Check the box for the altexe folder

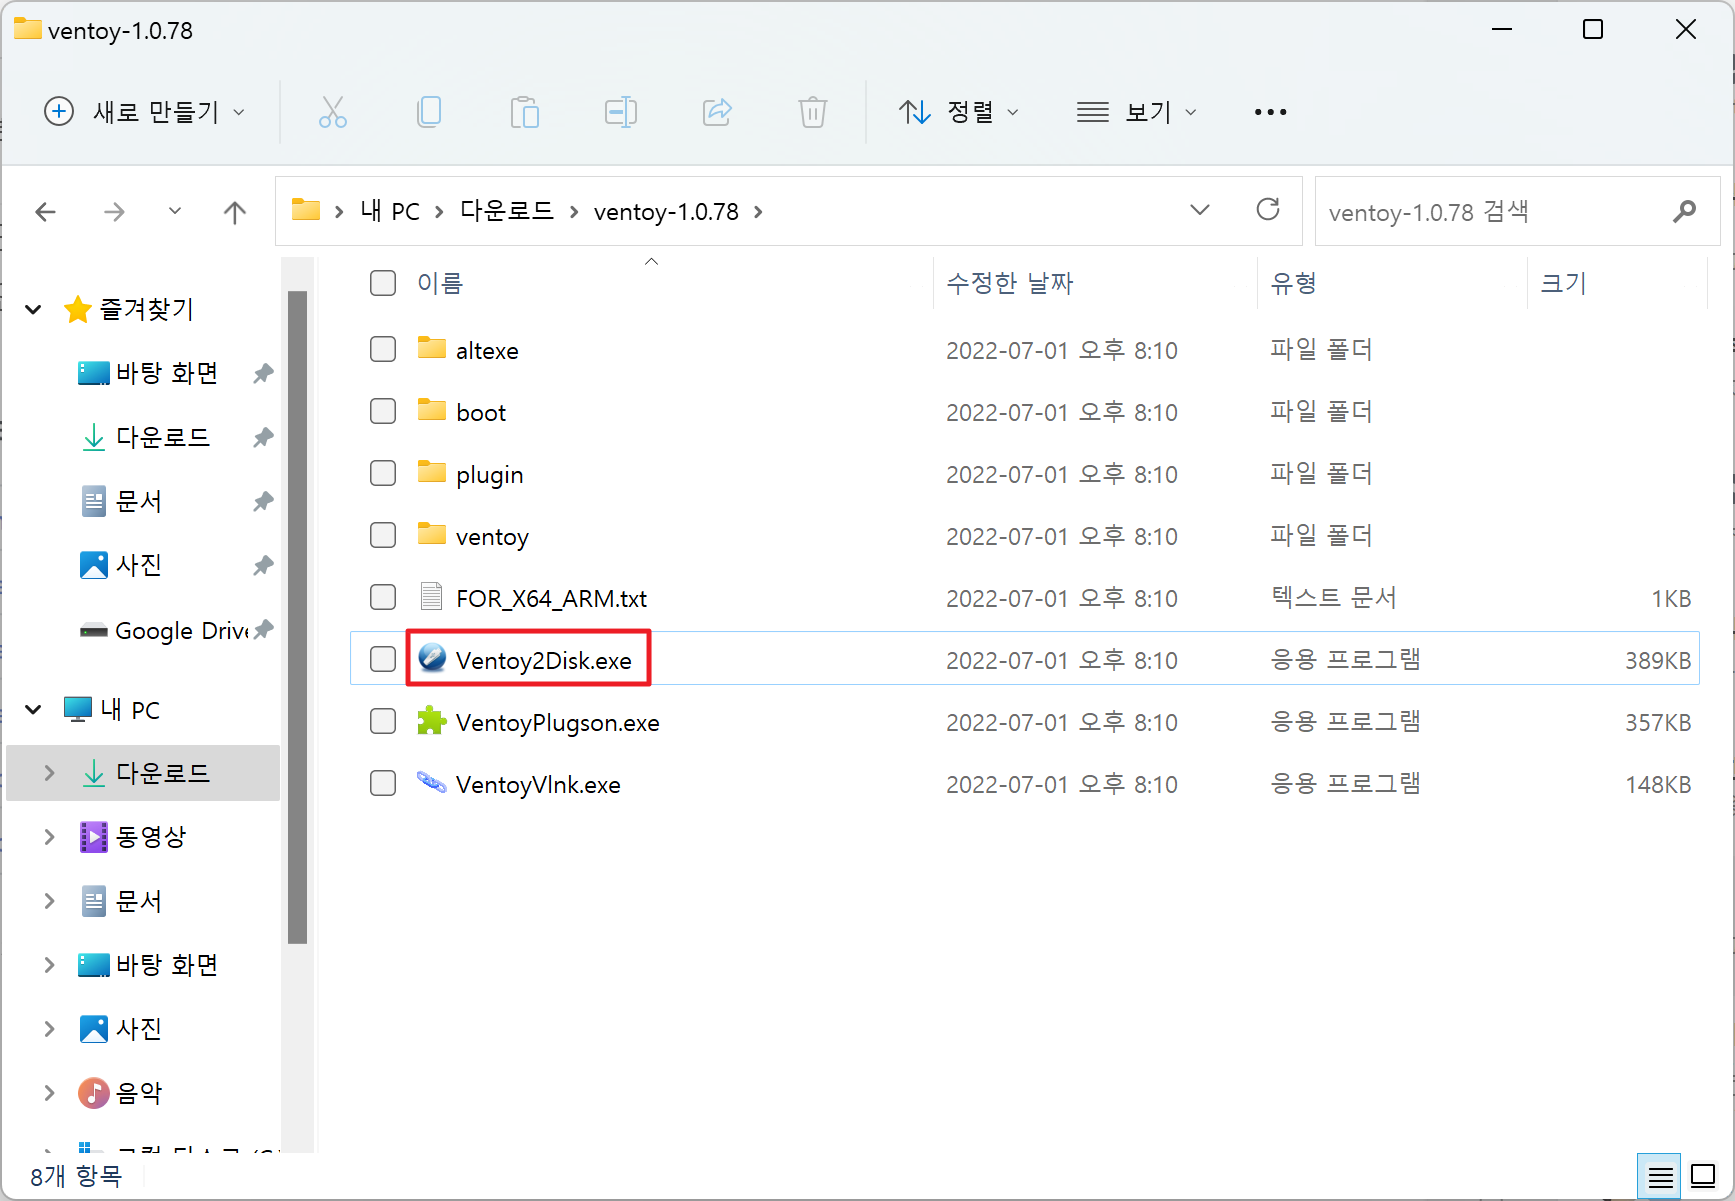pyautogui.click(x=383, y=349)
